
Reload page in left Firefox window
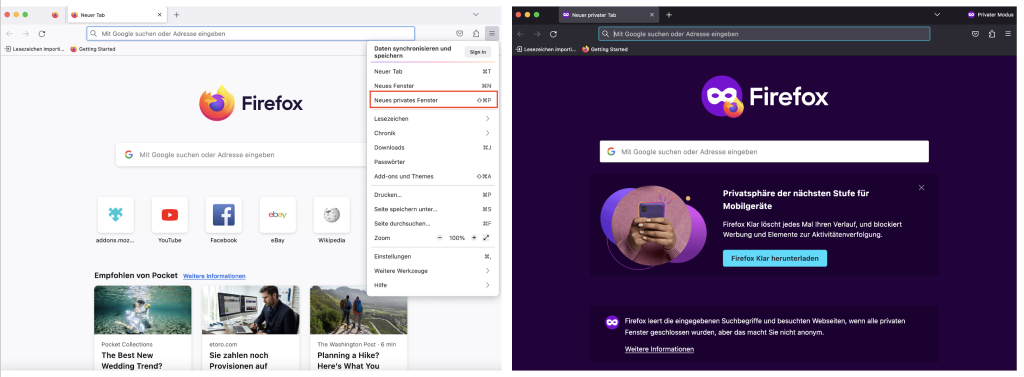click(x=42, y=33)
